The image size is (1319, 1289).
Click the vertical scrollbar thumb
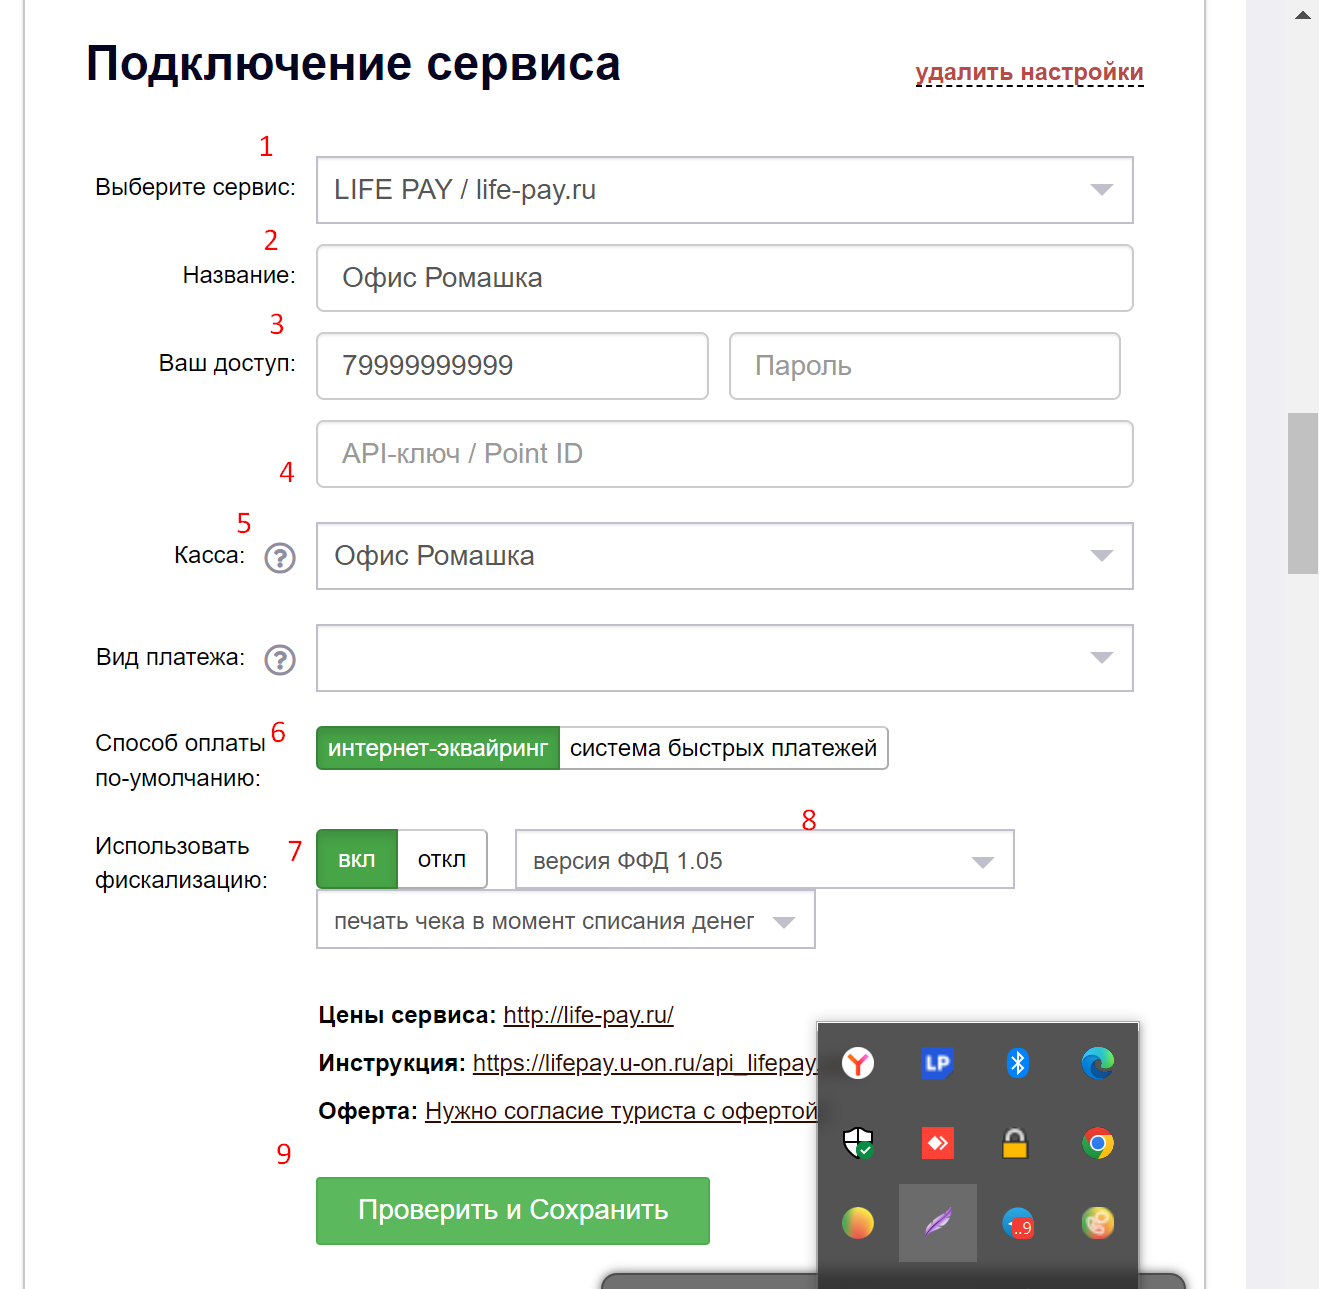click(x=1303, y=493)
